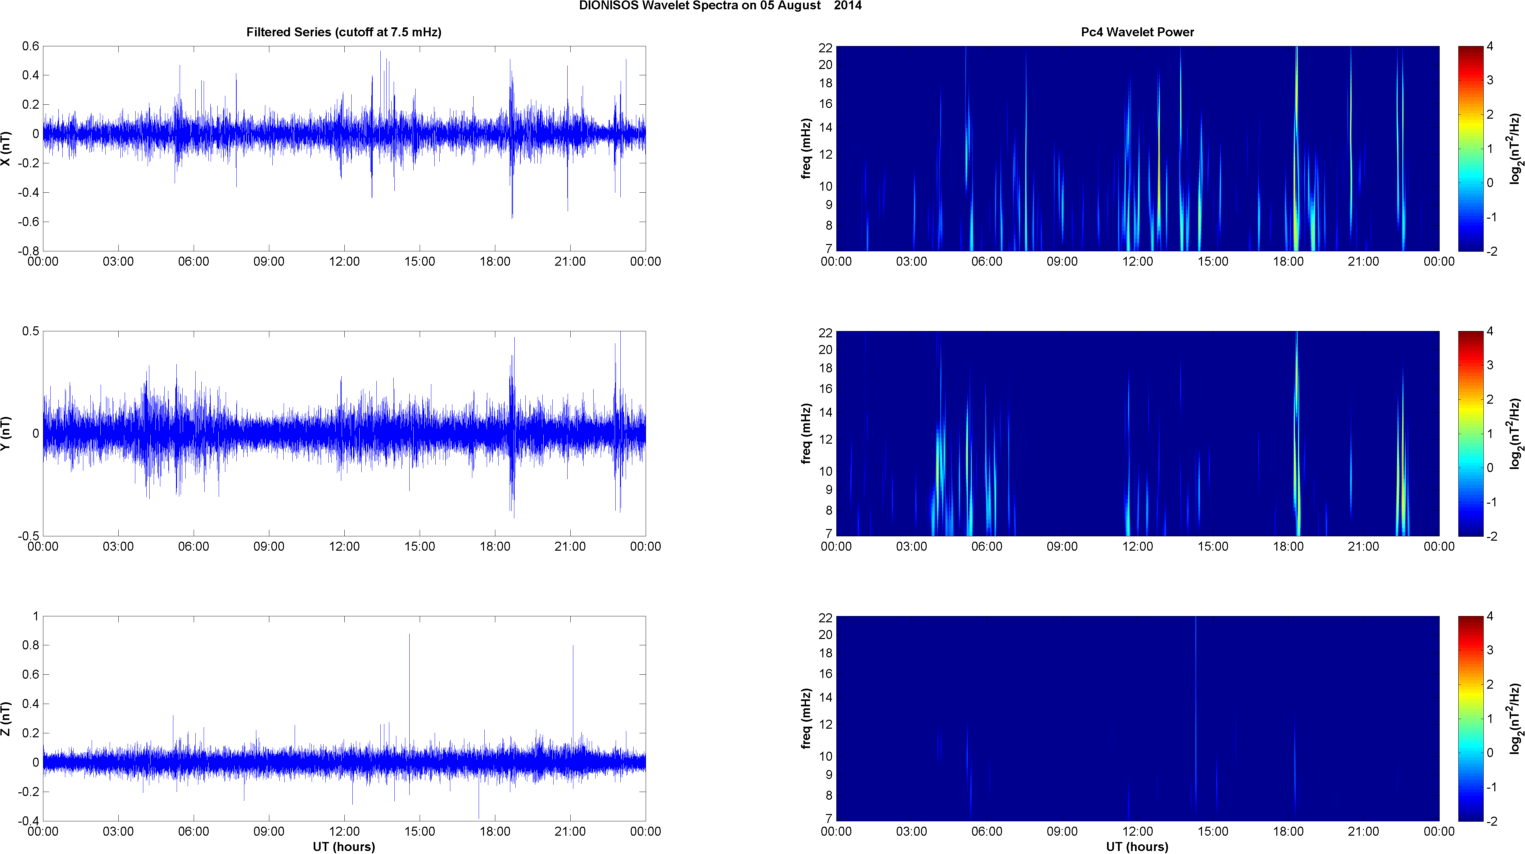Click the log2(nT²/Hz) label of the X spectrum colorbar
Screen dimensions: 1525x854
[1516, 148]
